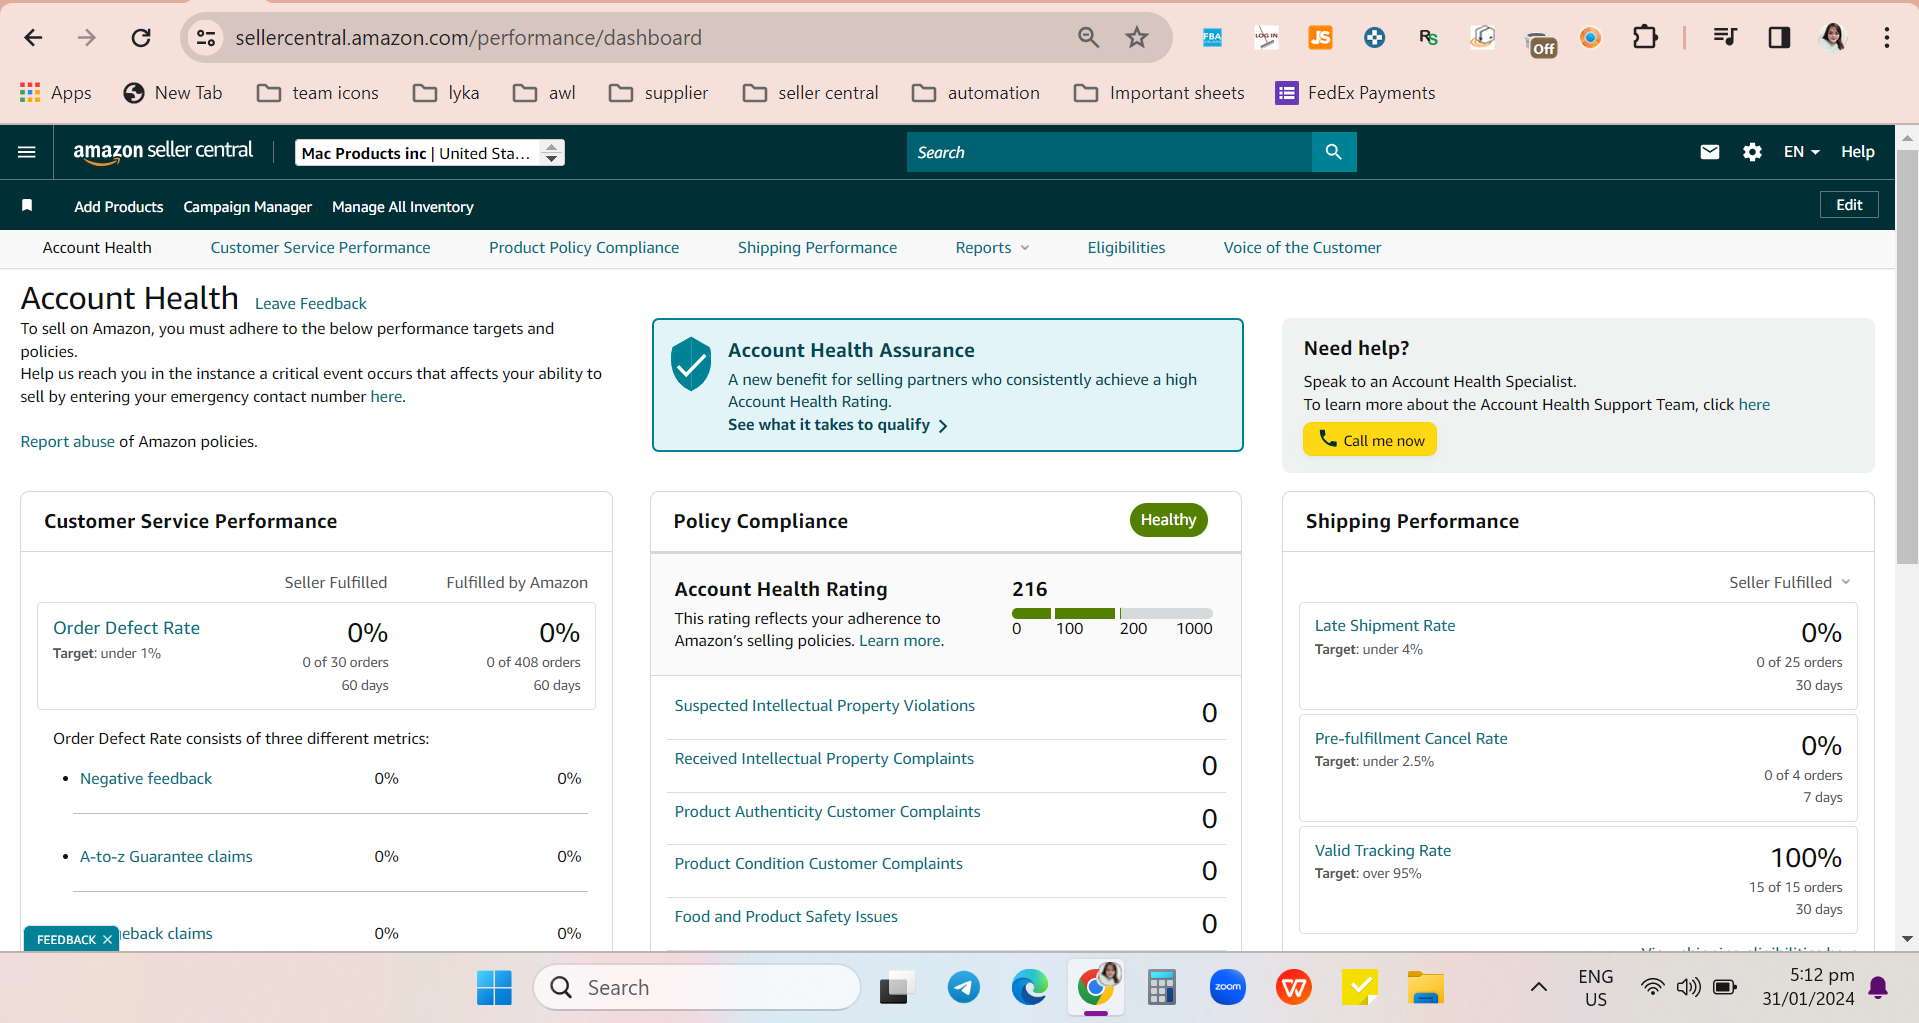Viewport: 1919px width, 1023px height.
Task: Go back with the browser back arrow
Action: point(33,38)
